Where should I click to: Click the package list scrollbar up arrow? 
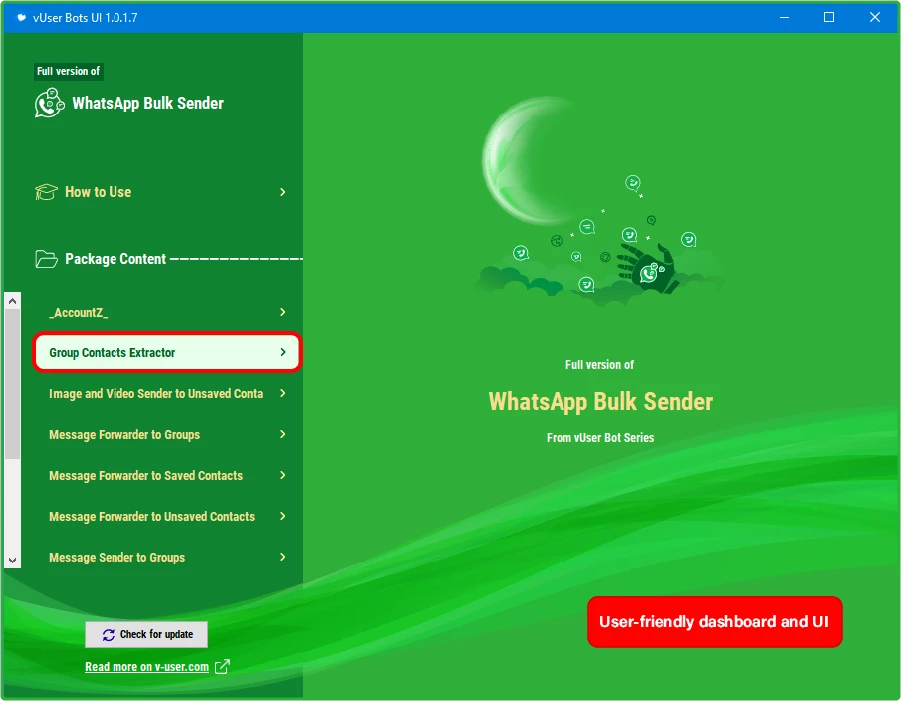[13, 301]
